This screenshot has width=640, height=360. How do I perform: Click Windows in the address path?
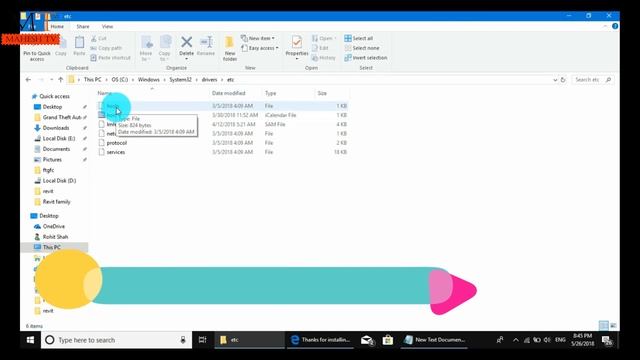click(x=149, y=80)
